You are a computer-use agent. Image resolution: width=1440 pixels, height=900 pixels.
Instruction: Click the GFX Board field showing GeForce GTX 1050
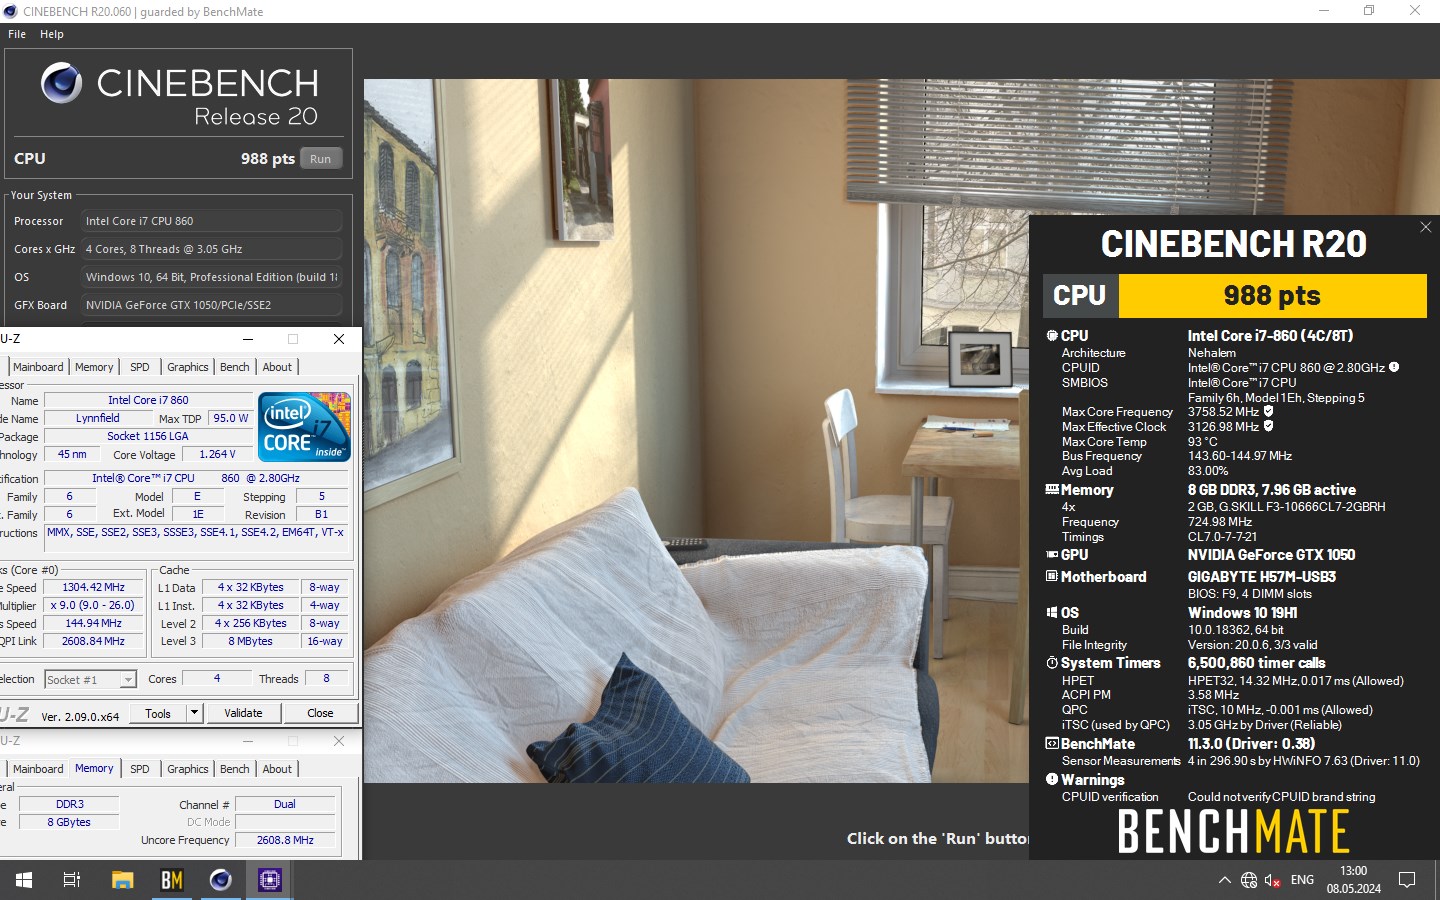click(212, 305)
